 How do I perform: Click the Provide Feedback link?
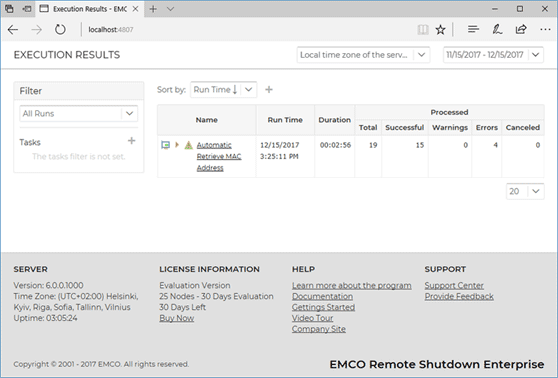point(459,296)
